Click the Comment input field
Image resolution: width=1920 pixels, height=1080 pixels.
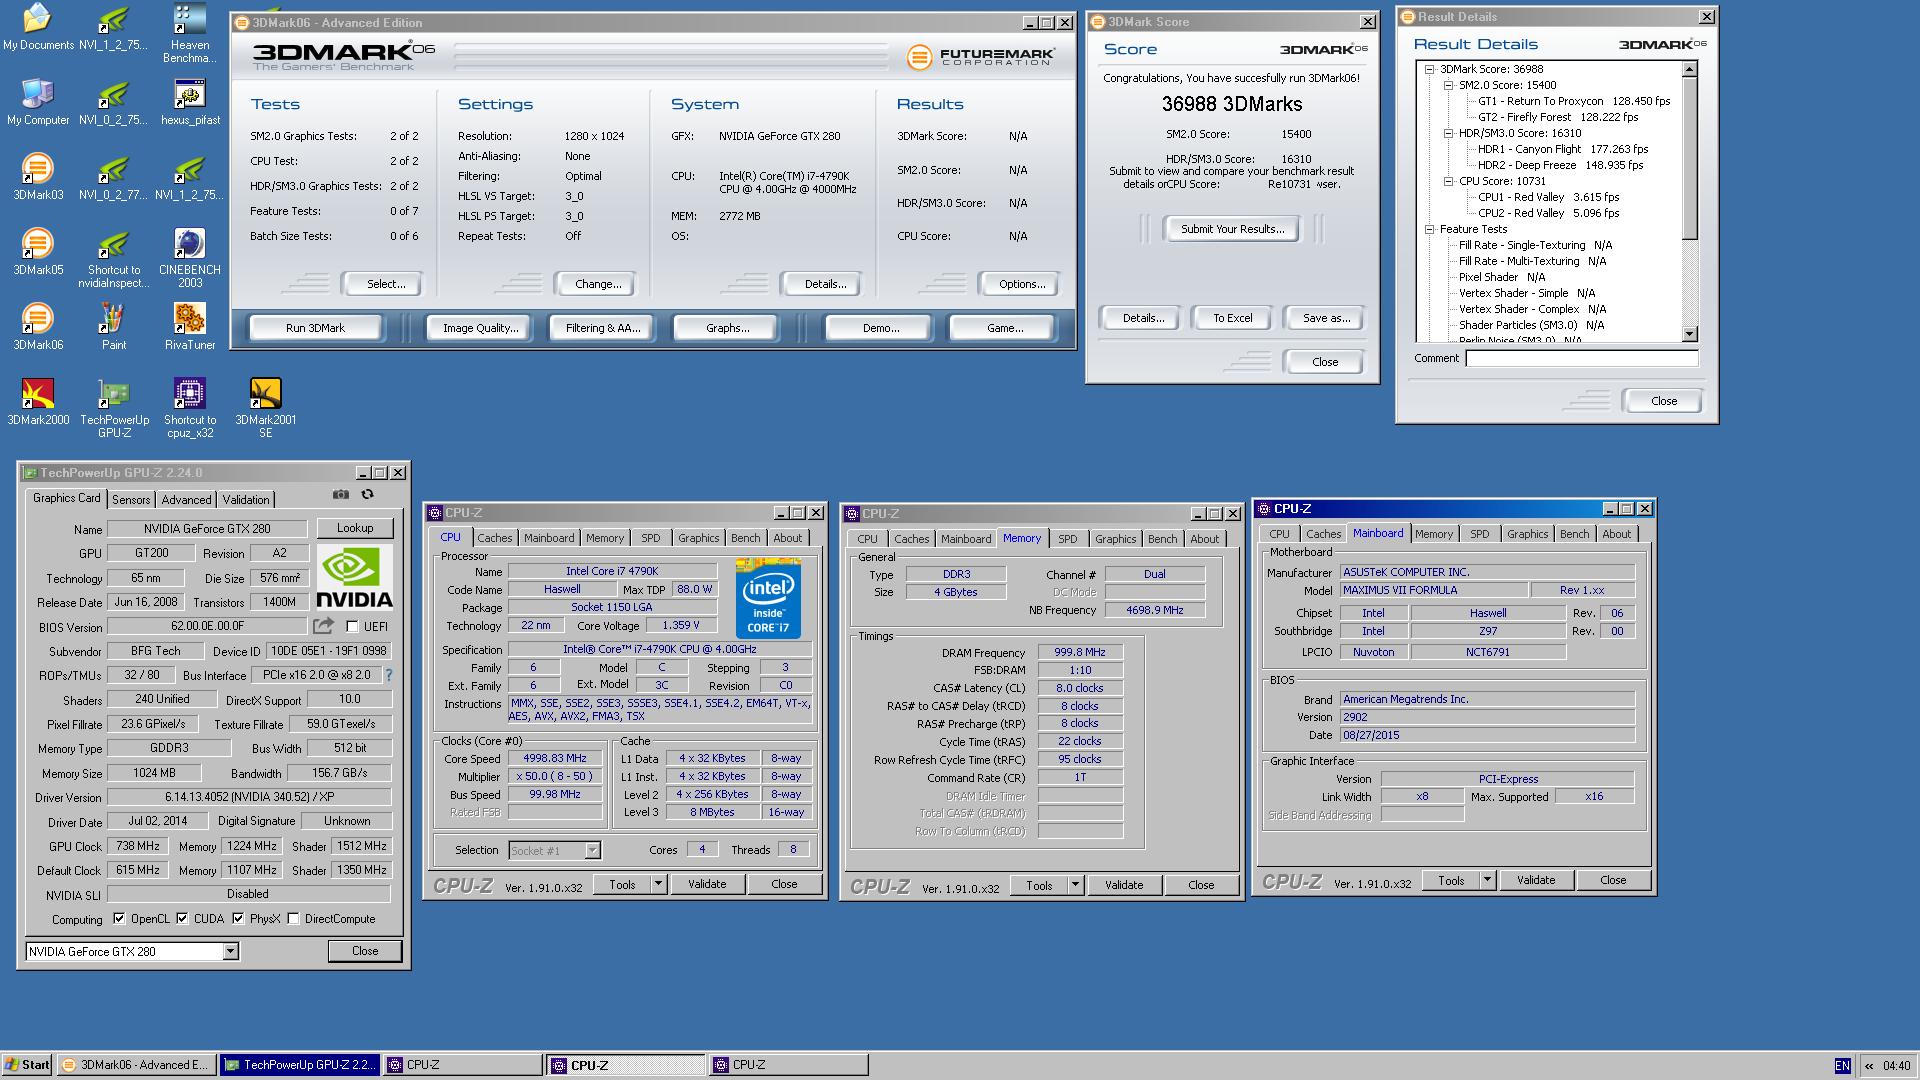pos(1582,358)
